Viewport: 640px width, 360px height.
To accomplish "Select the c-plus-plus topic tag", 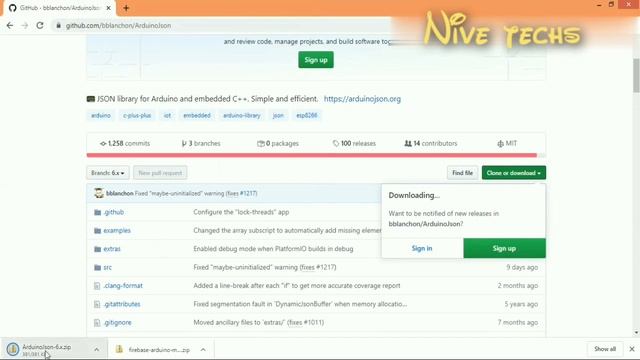I will 137,116.
